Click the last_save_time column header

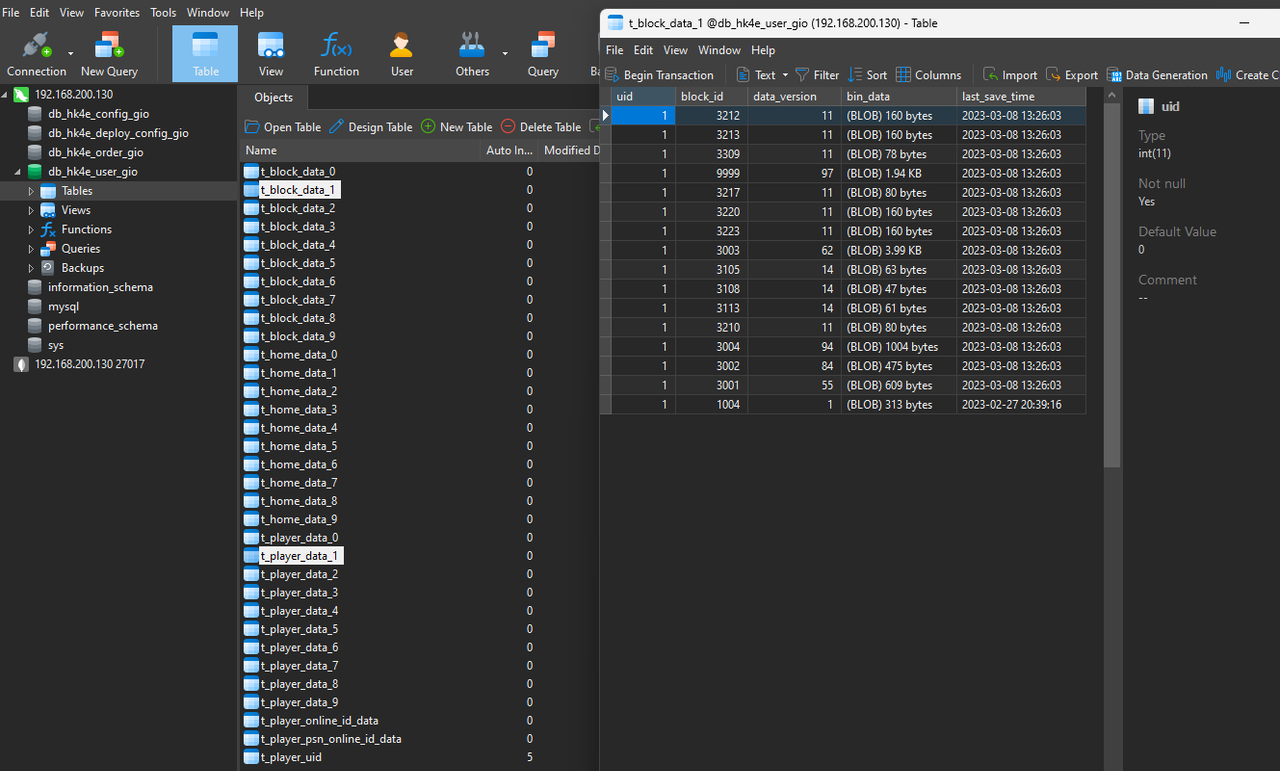pos(1020,96)
